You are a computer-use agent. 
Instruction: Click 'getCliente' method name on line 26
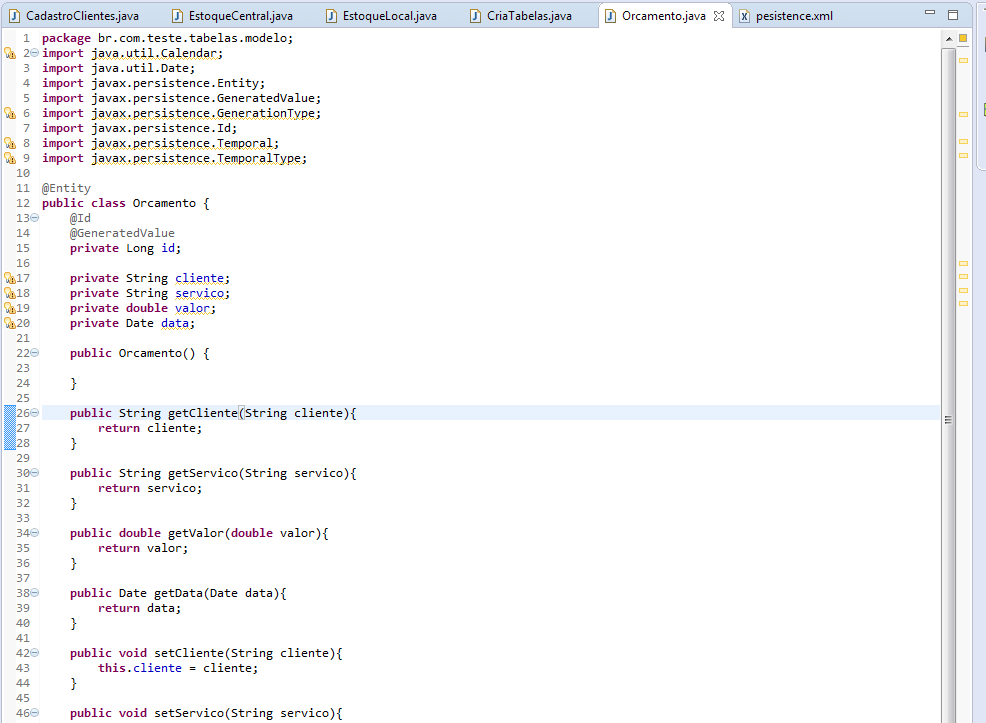point(202,413)
